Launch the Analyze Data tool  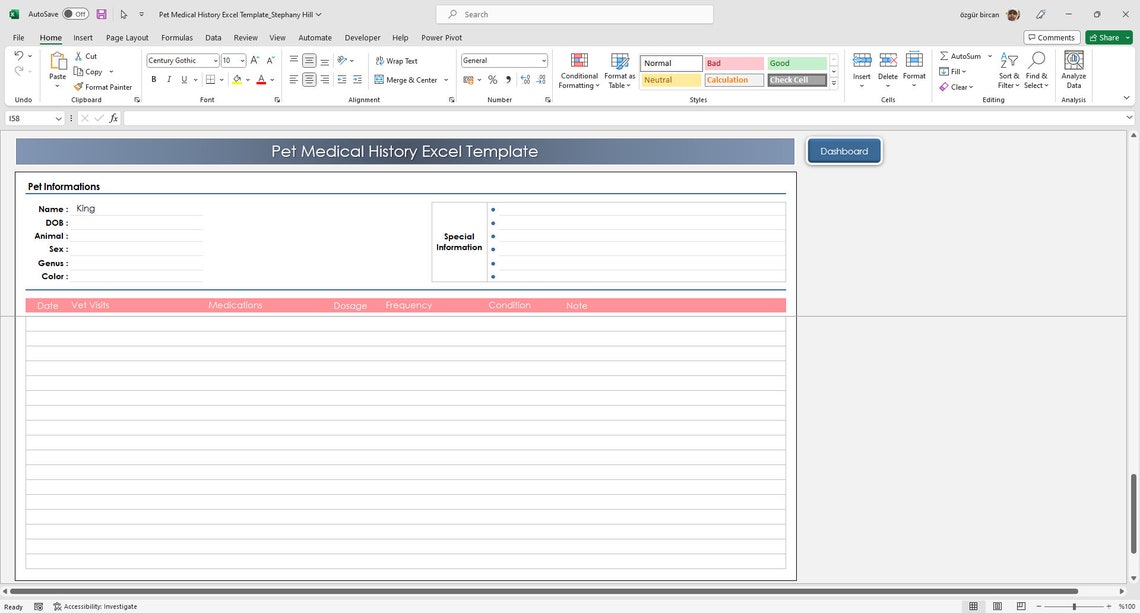coord(1073,68)
